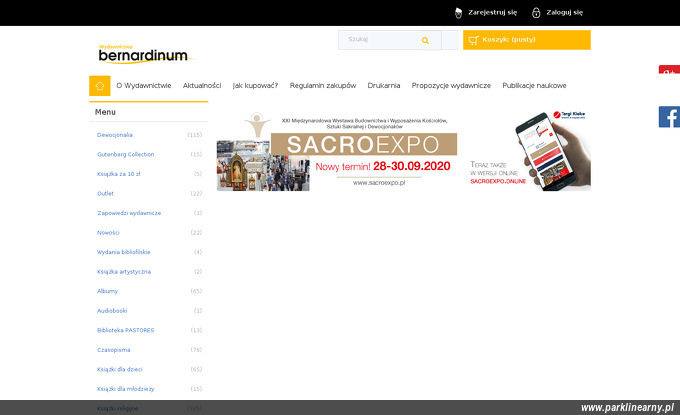Select Czasopisma category
This screenshot has height=415, width=680.
[113, 350]
